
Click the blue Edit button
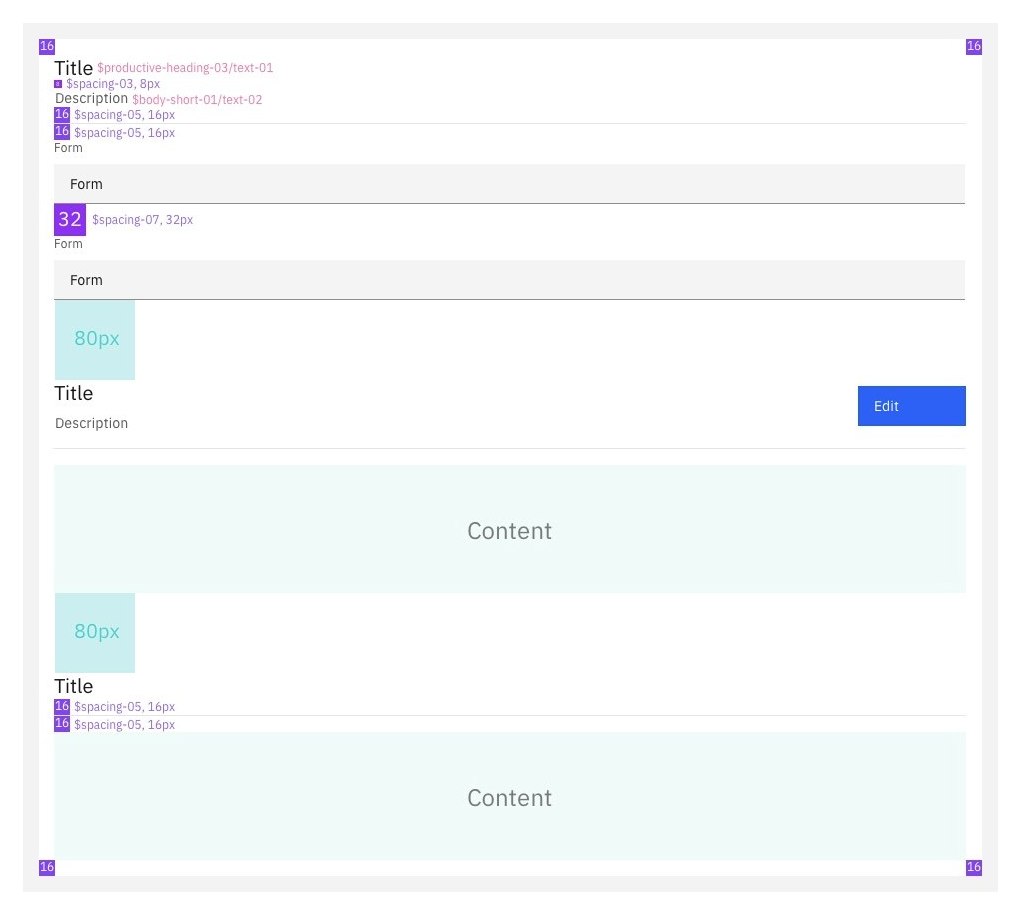click(911, 406)
